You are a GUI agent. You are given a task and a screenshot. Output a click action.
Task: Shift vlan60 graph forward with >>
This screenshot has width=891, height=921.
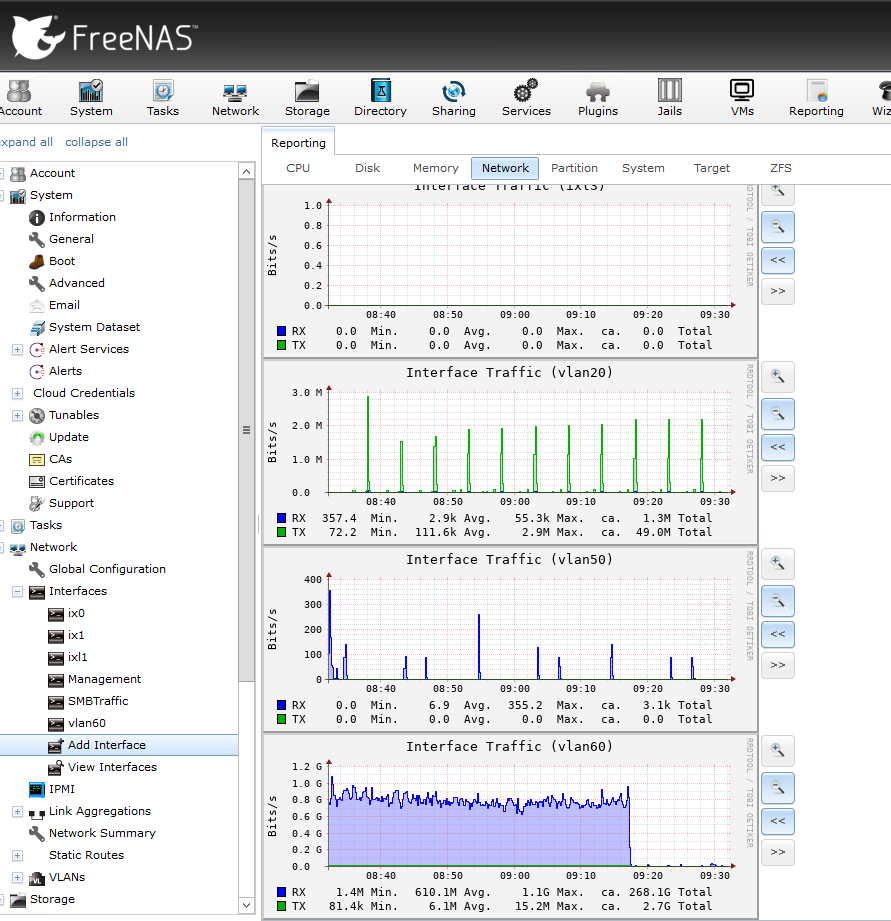point(778,852)
